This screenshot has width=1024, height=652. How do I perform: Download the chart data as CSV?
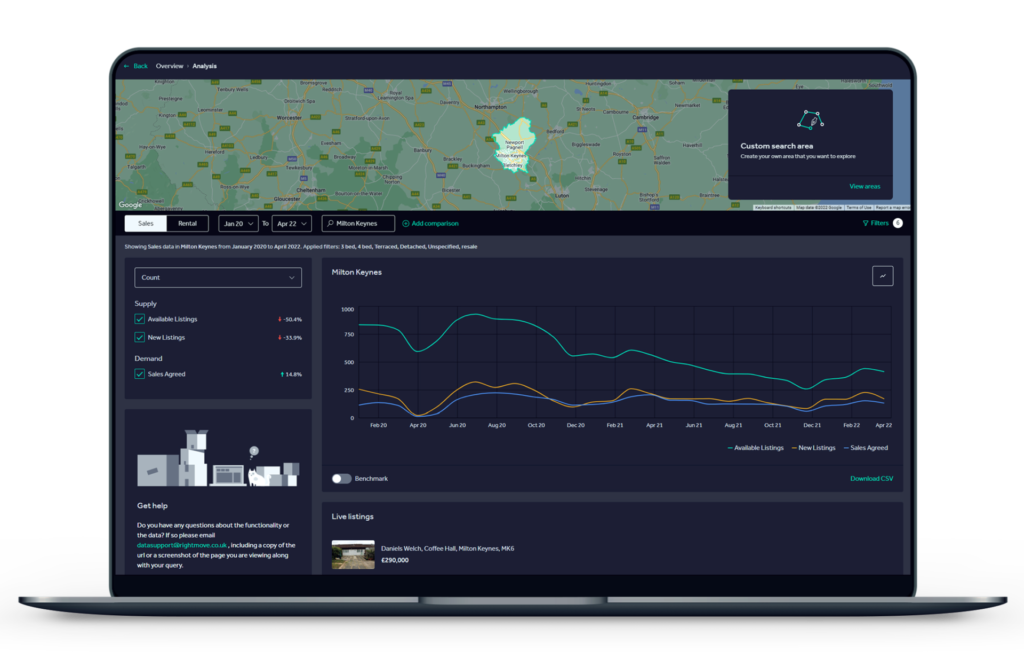(x=871, y=479)
